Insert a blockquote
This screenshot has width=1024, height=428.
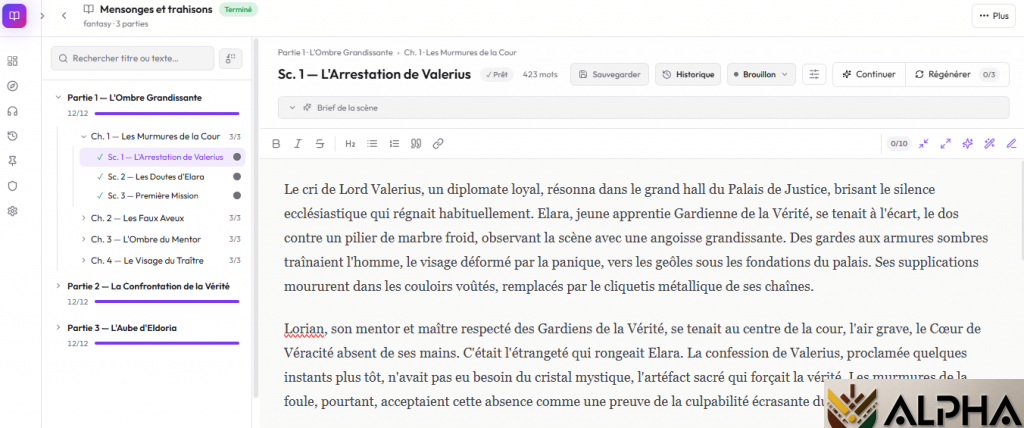(x=416, y=144)
